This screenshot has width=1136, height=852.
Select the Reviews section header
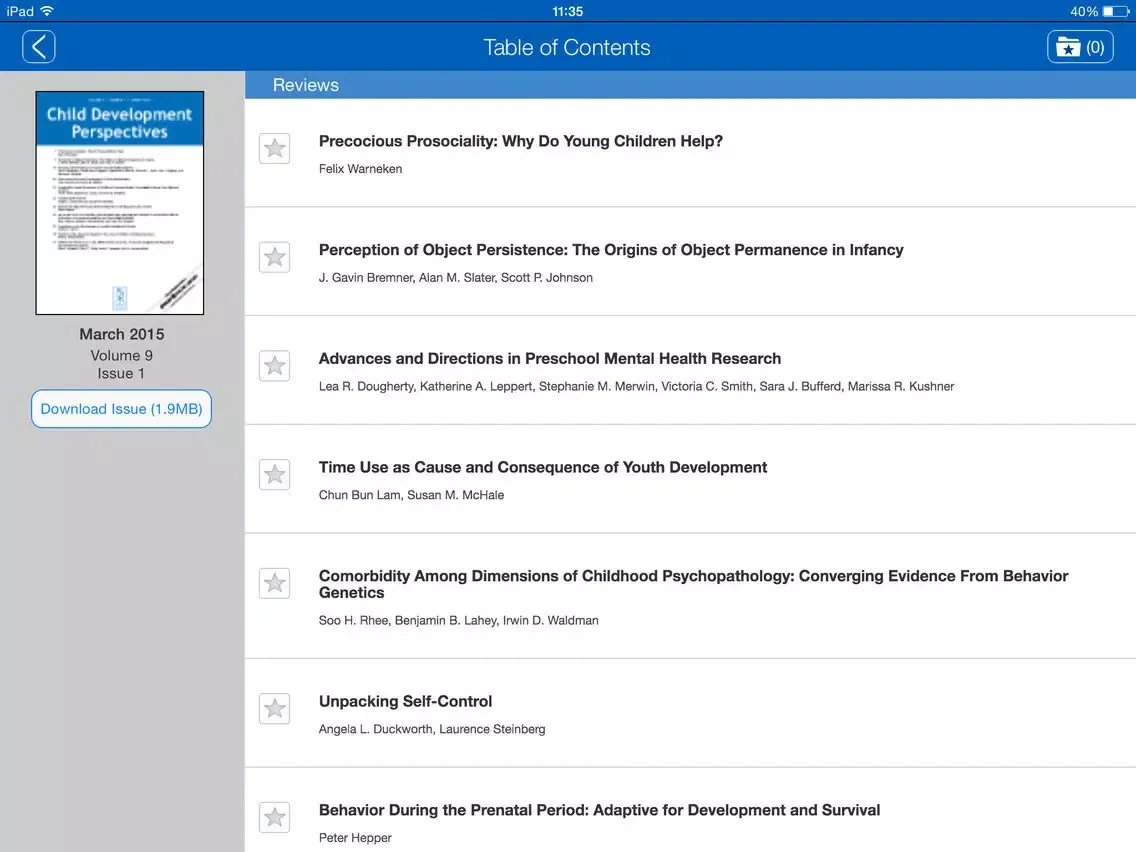tap(690, 85)
